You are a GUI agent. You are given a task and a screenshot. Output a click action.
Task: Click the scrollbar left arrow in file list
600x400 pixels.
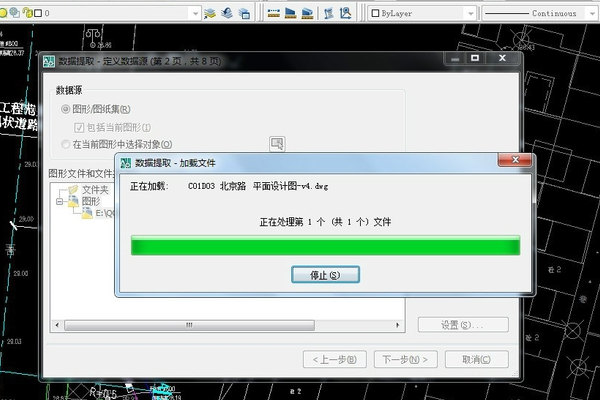[57, 325]
